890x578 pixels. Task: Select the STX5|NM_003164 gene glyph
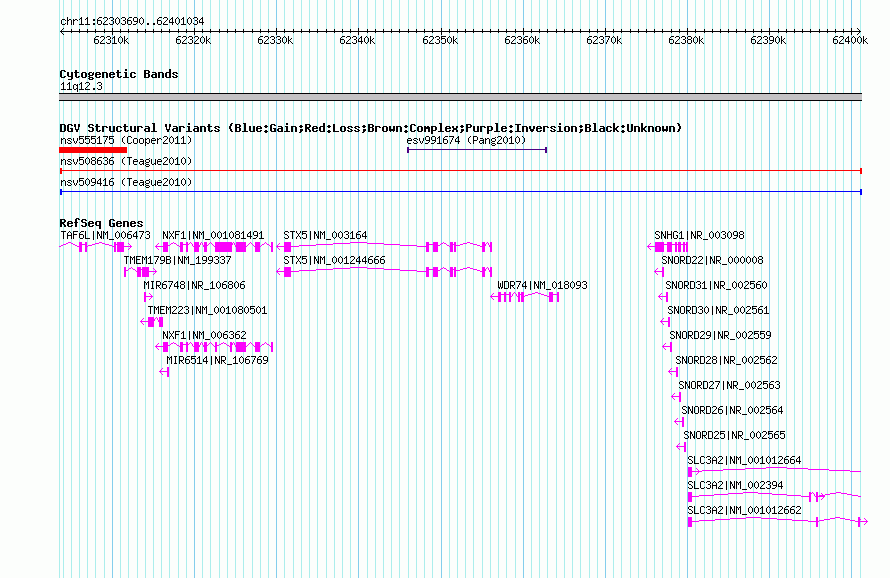coord(384,246)
